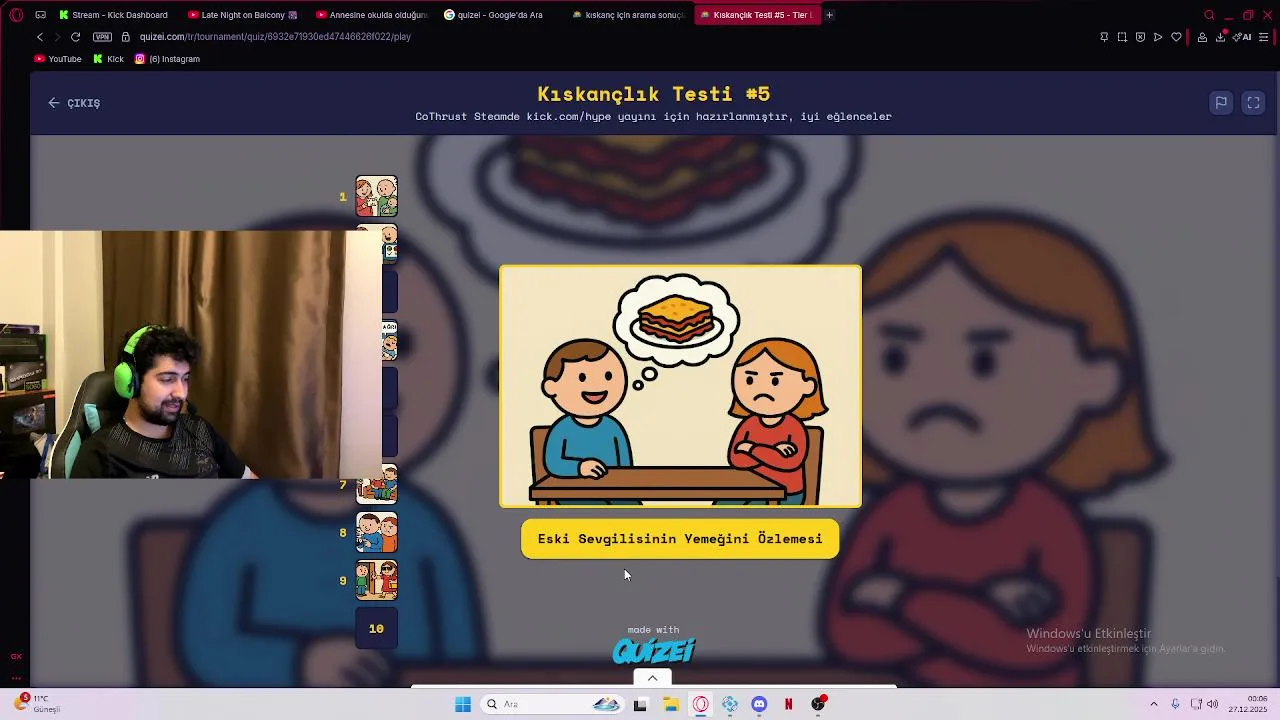Switch to the Late Night on Balcony tab
The width and height of the screenshot is (1280, 720).
[x=242, y=15]
